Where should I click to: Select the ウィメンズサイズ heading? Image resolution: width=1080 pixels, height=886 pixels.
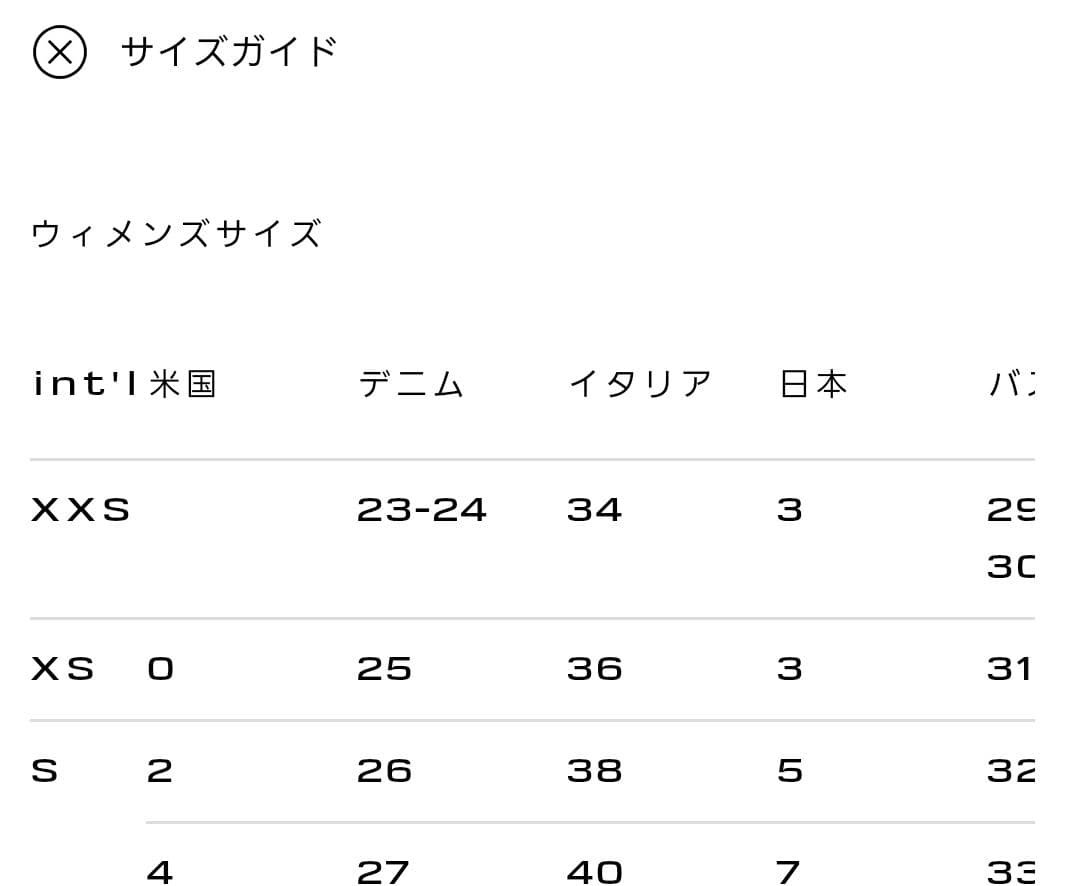(x=176, y=234)
